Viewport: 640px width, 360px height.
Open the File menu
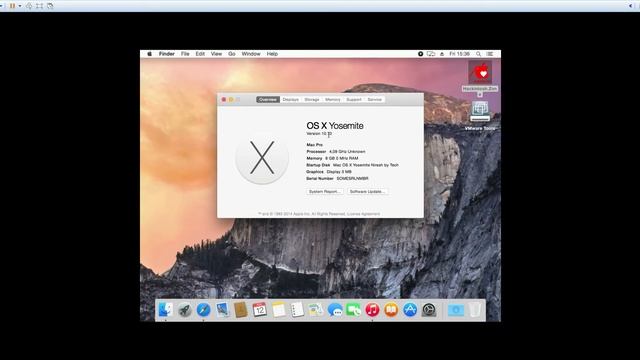[185, 54]
